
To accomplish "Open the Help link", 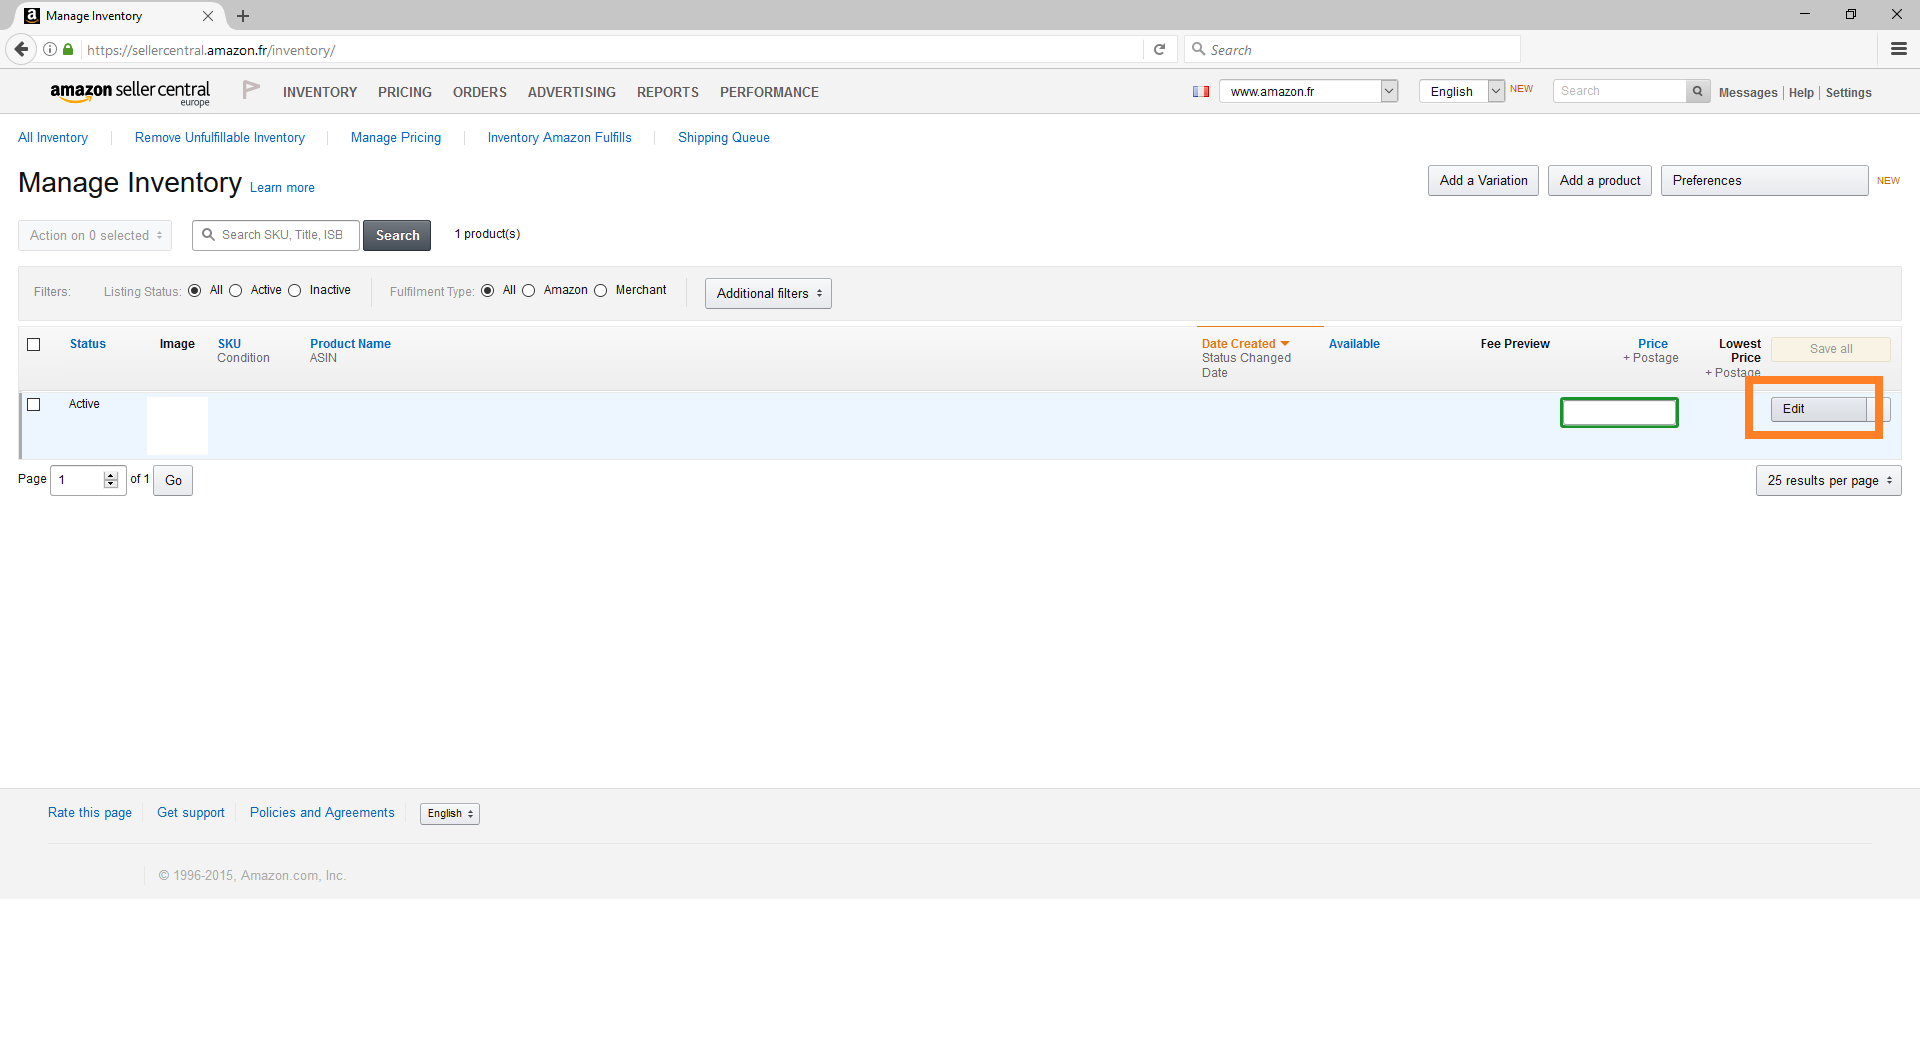I will tap(1801, 93).
